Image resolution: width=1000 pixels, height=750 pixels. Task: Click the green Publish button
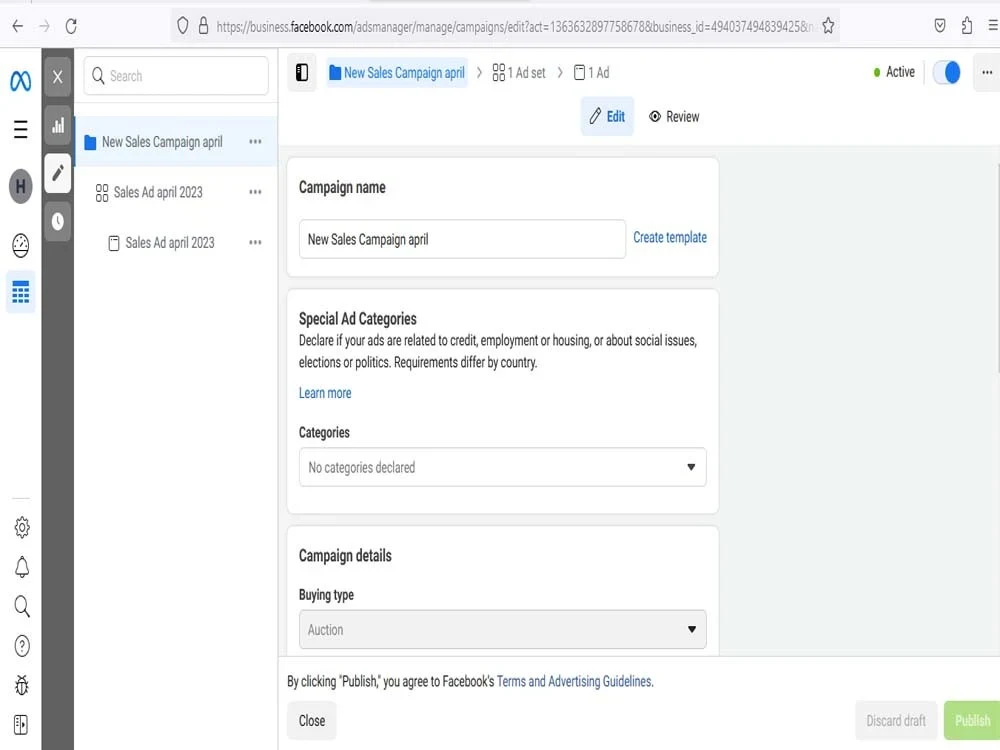click(971, 721)
